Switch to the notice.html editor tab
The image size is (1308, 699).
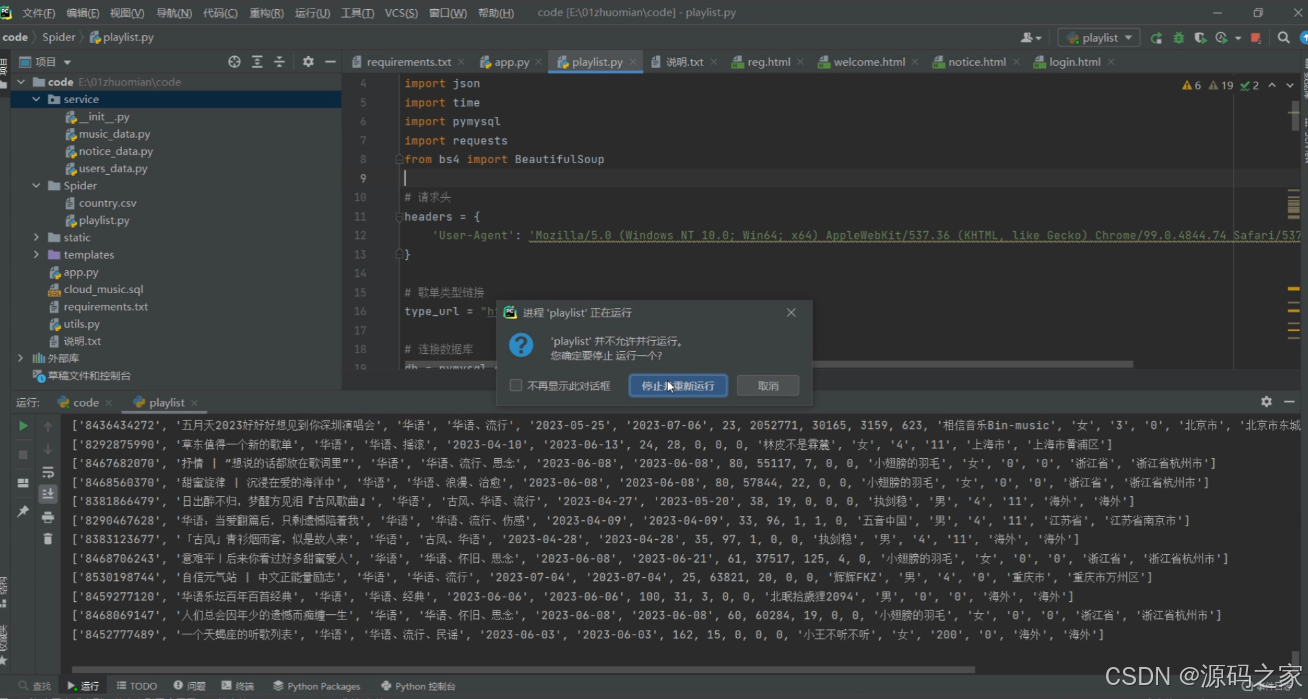[x=976, y=62]
